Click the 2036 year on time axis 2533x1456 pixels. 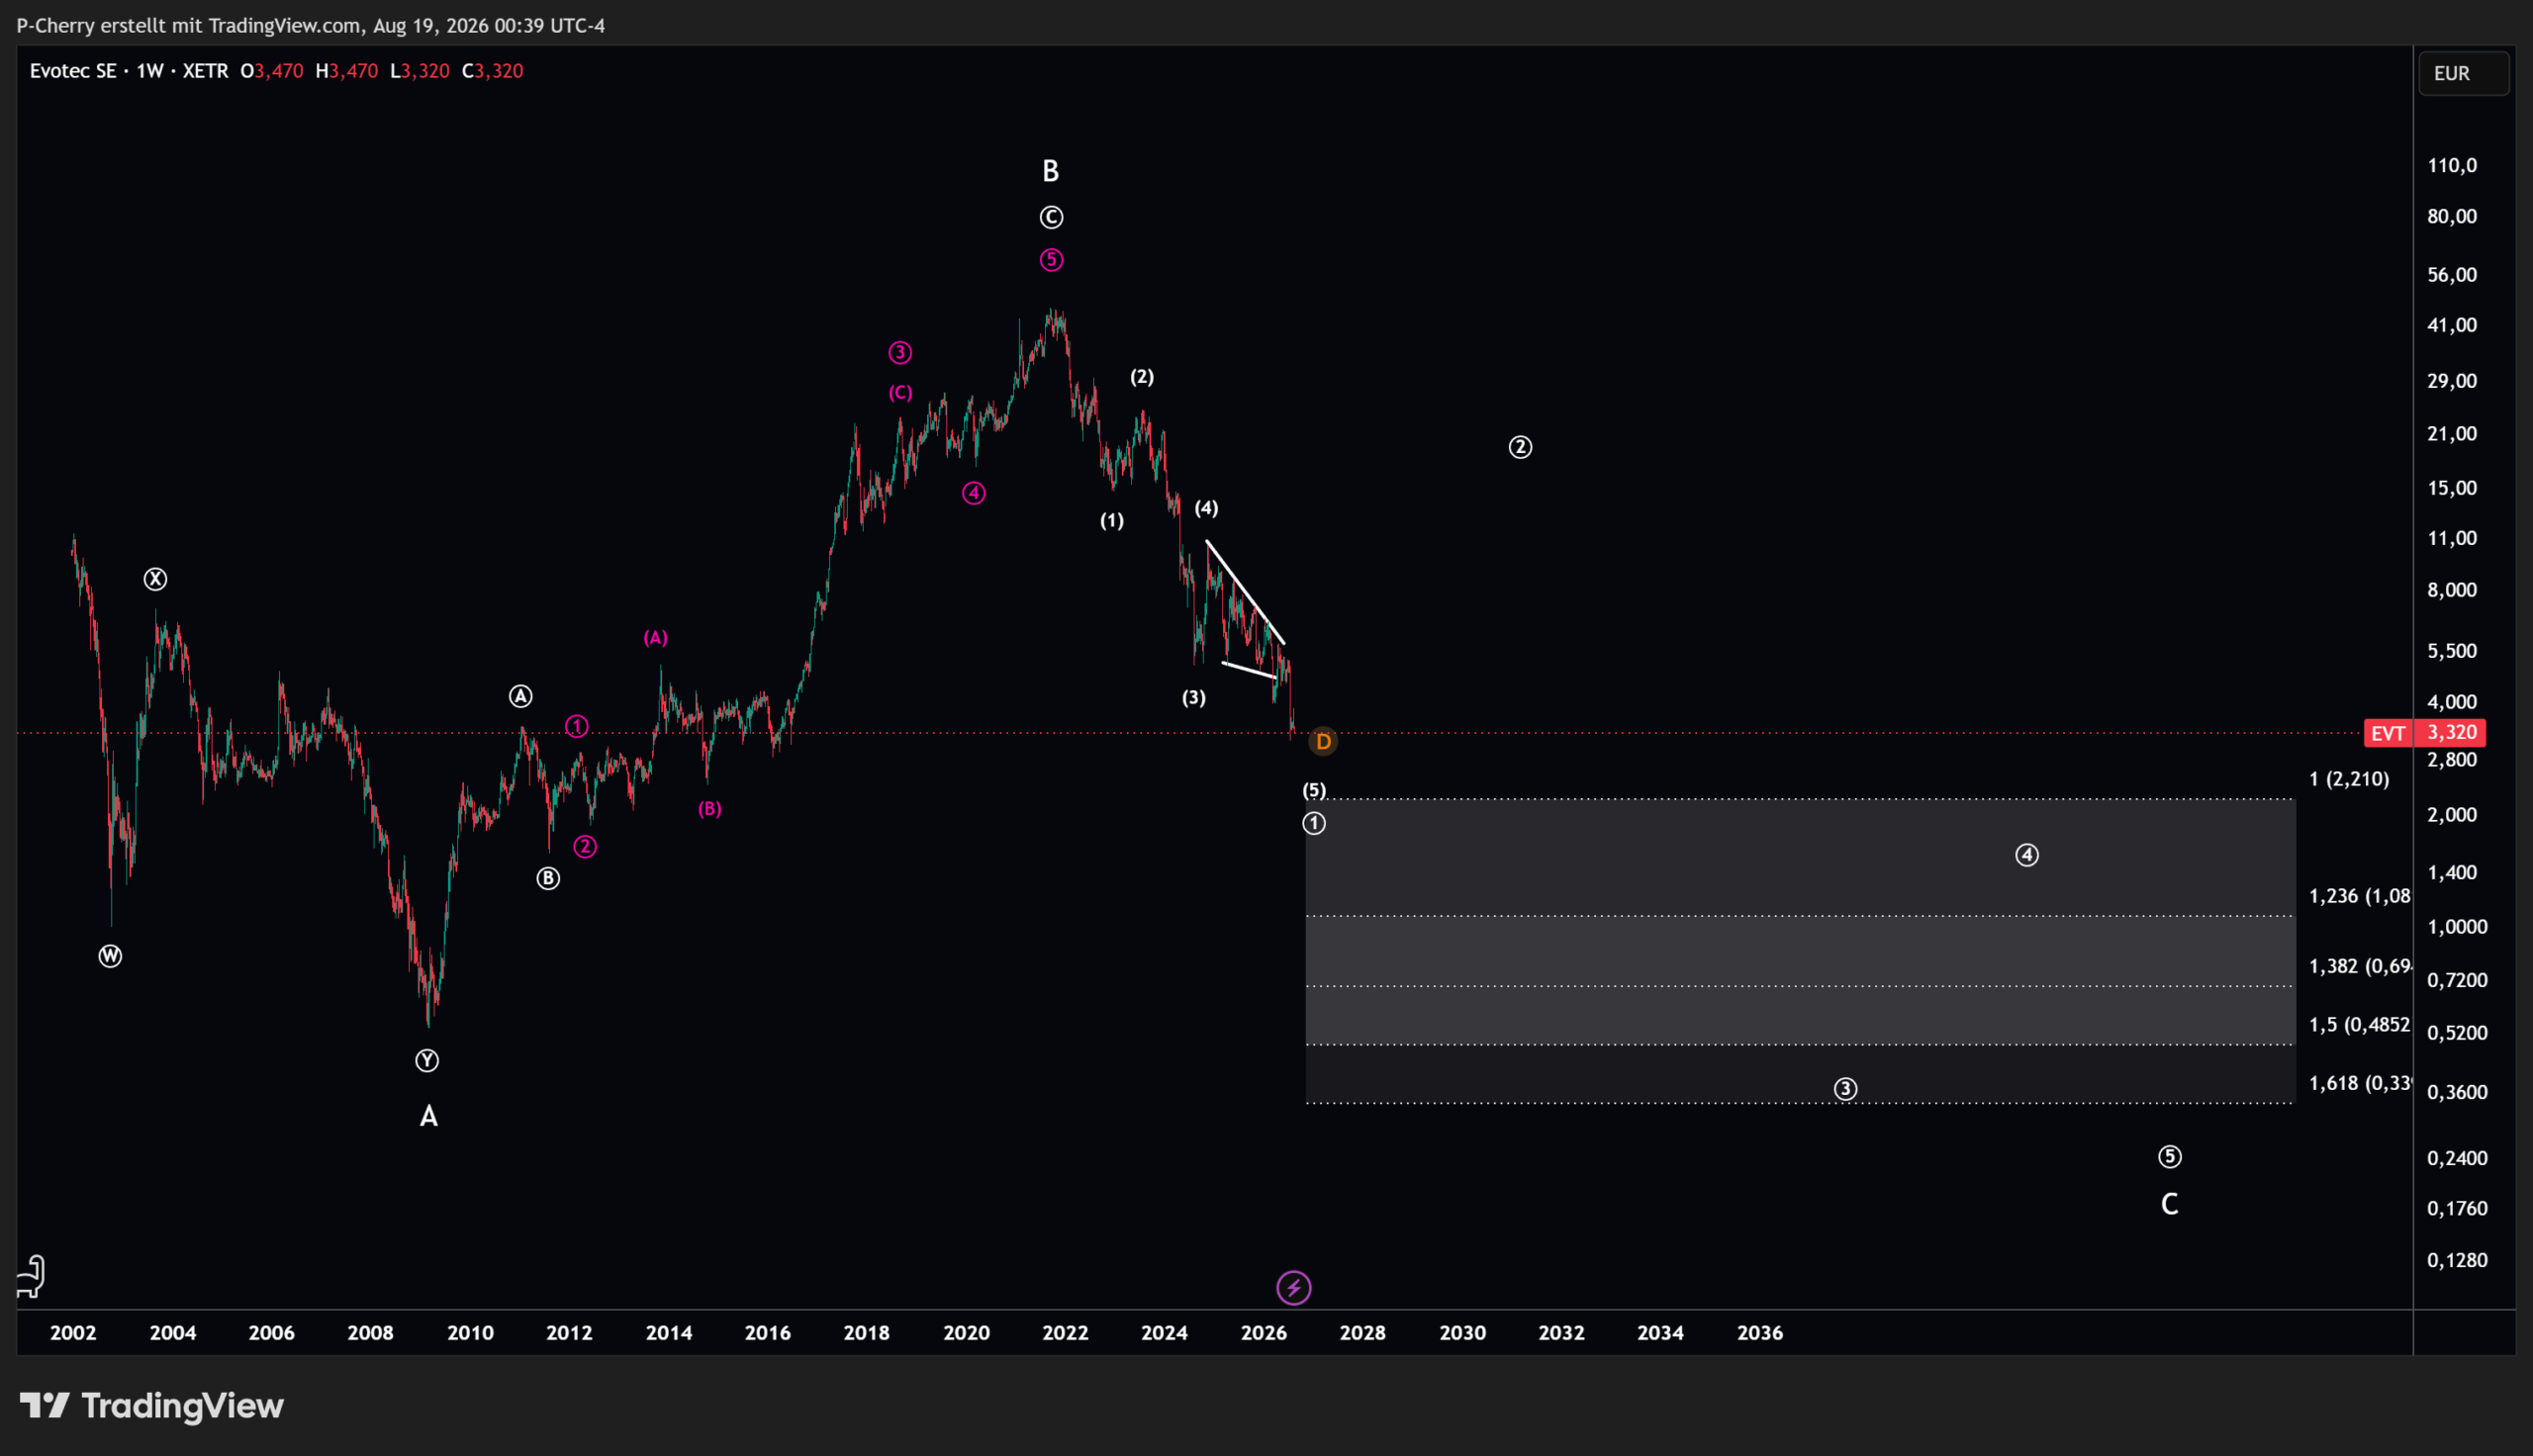pos(1760,1333)
